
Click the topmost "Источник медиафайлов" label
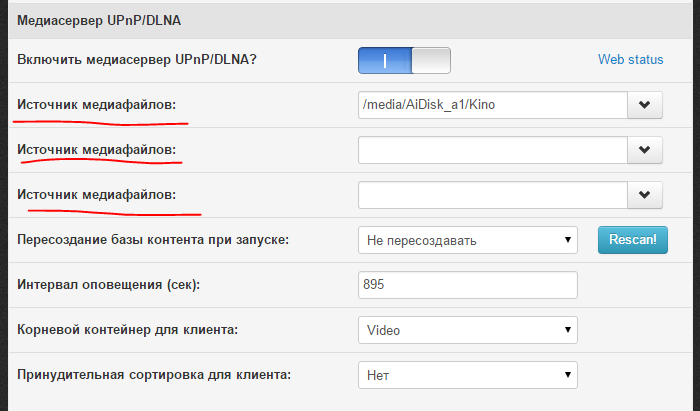click(x=97, y=104)
